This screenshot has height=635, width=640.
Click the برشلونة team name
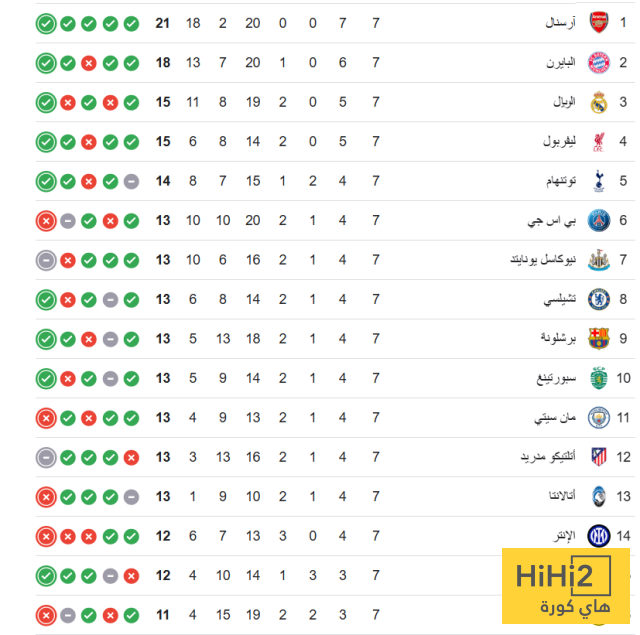(559, 339)
